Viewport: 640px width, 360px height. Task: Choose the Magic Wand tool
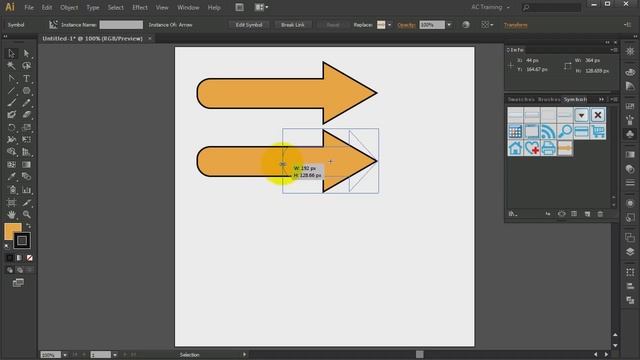[x=11, y=66]
